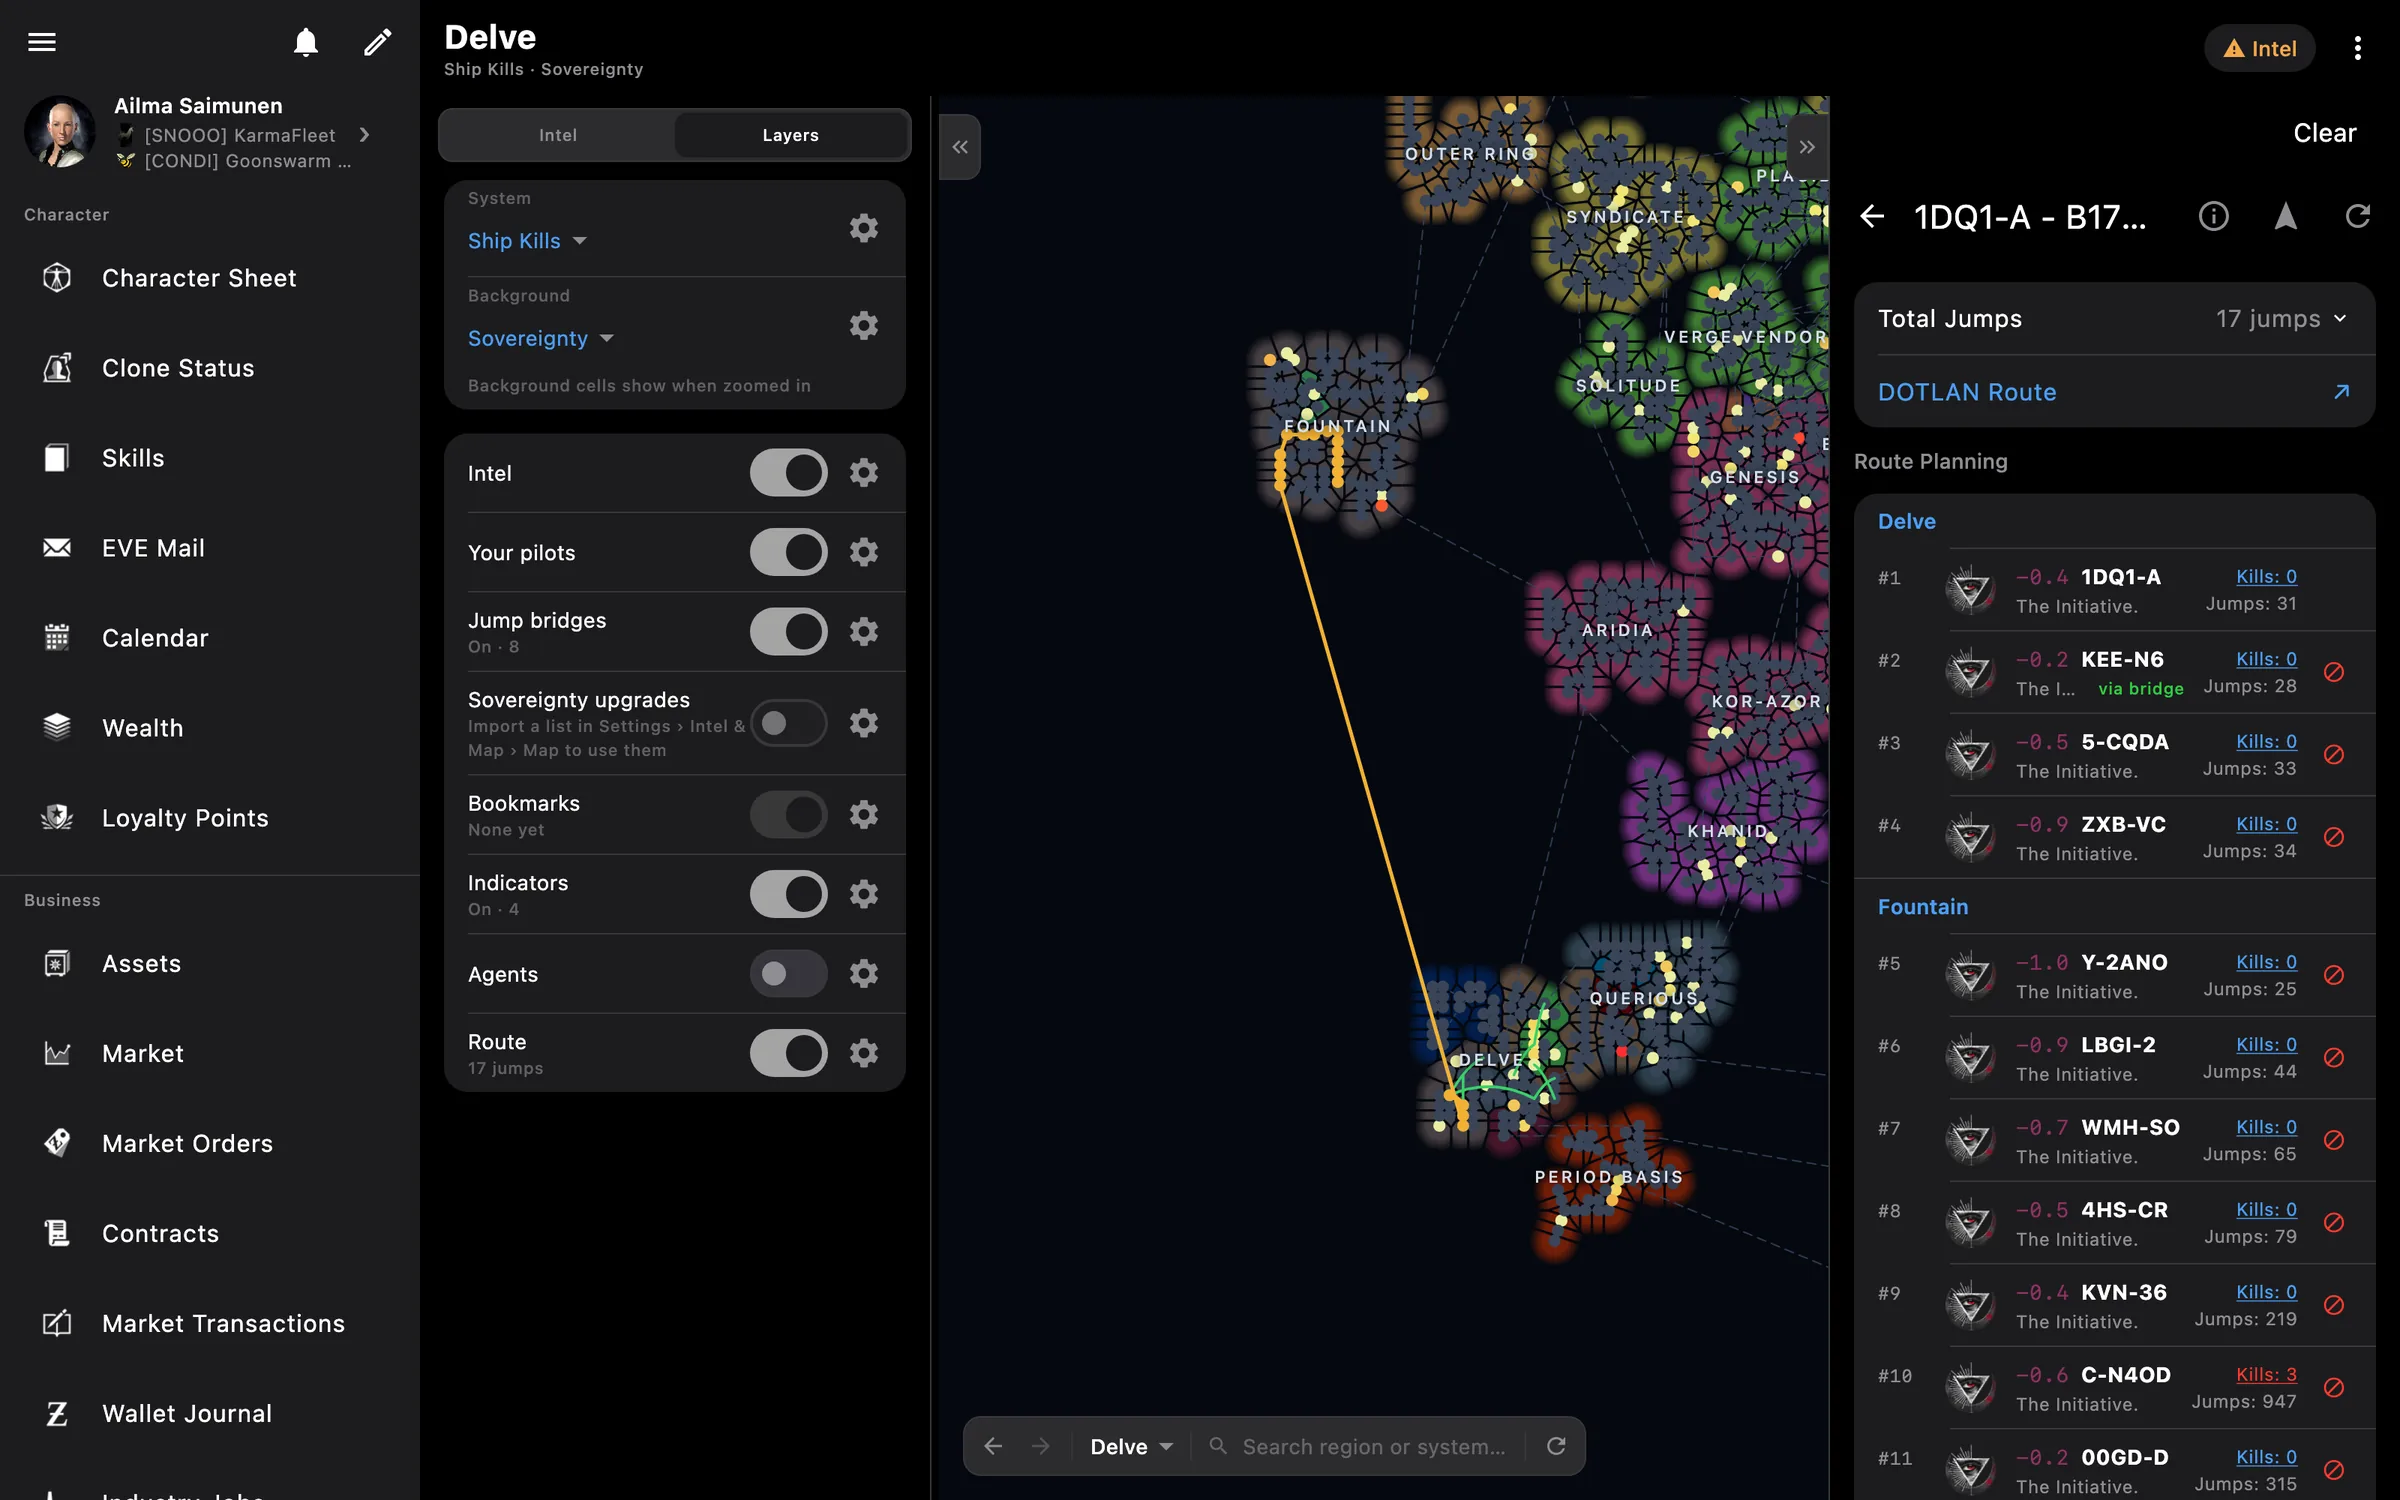Disable the Intel layer toggle

point(789,473)
